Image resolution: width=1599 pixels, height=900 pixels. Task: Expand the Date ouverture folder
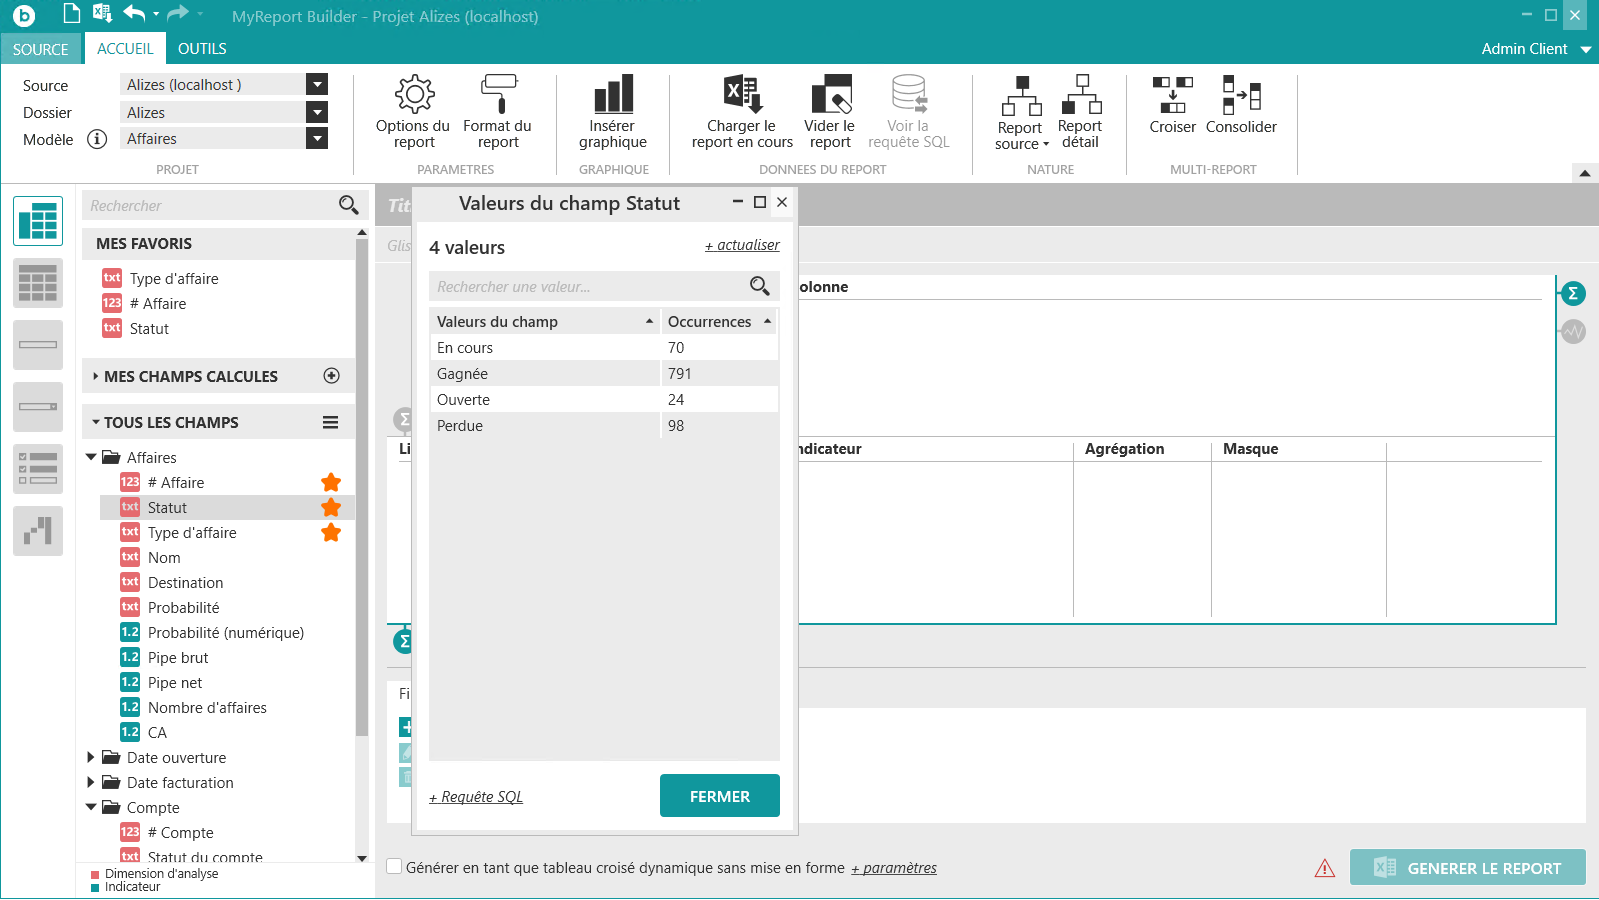coord(91,758)
